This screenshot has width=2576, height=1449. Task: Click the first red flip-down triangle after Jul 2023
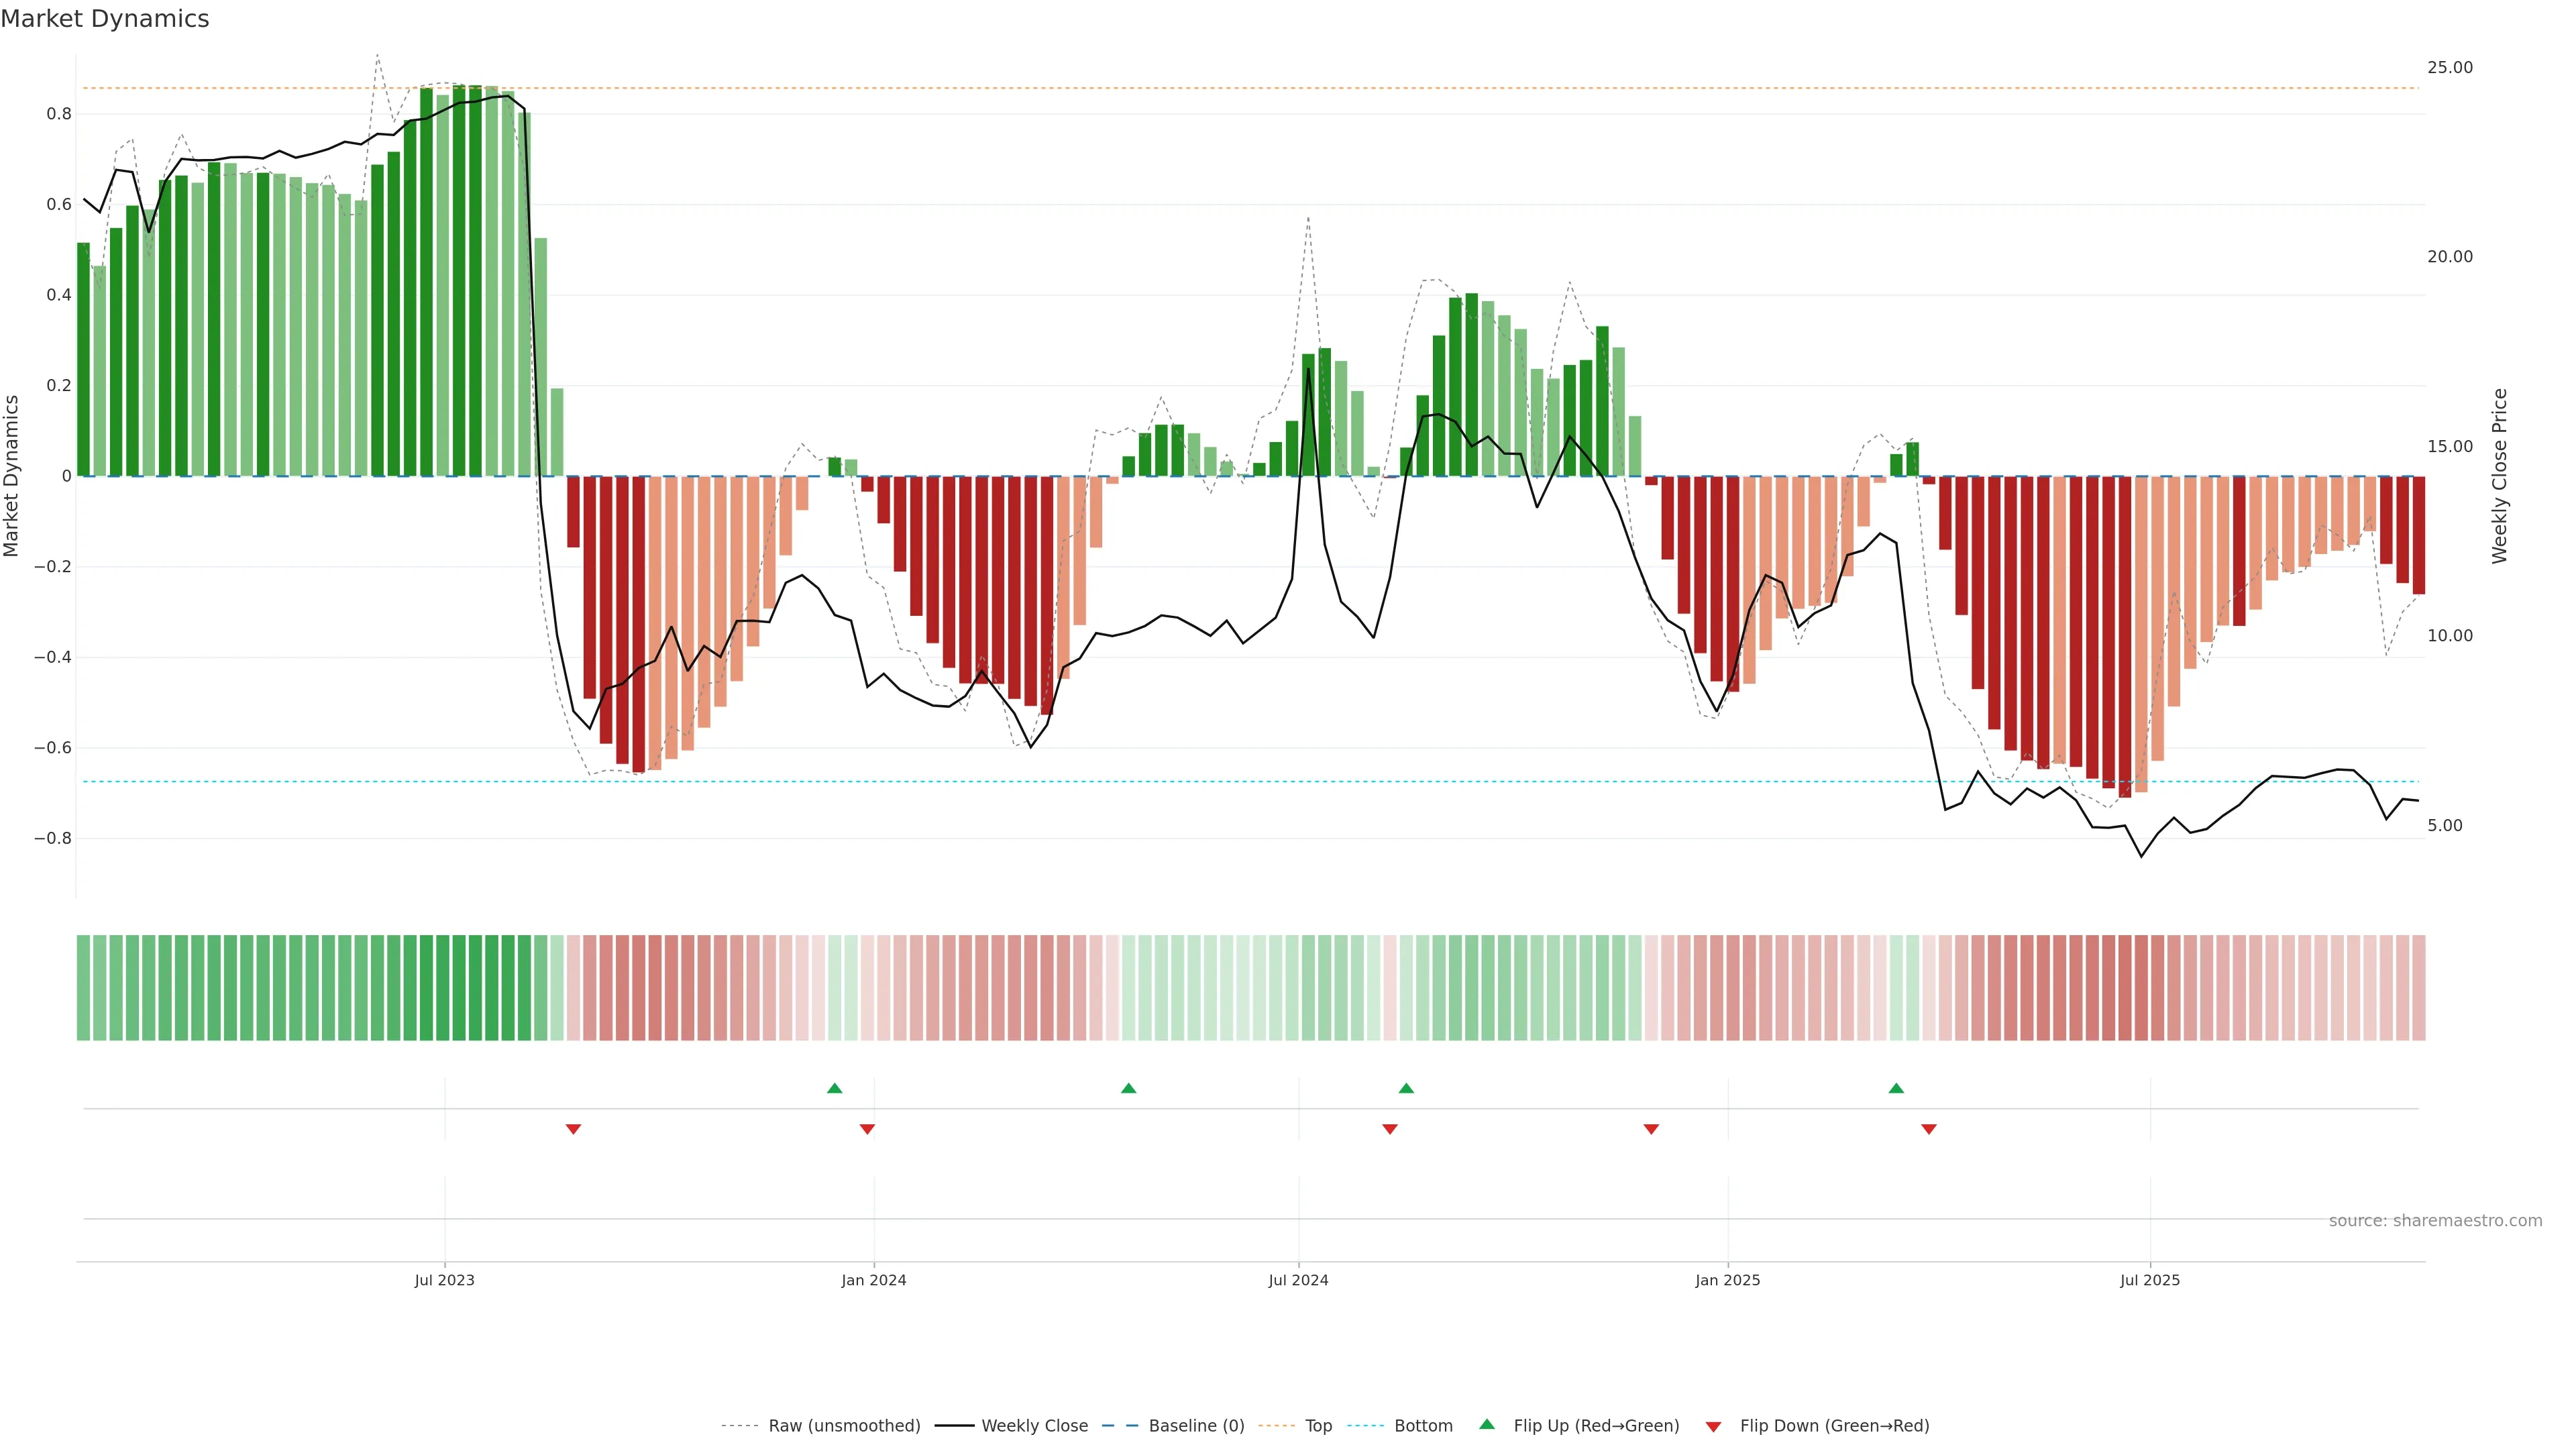pyautogui.click(x=573, y=1129)
